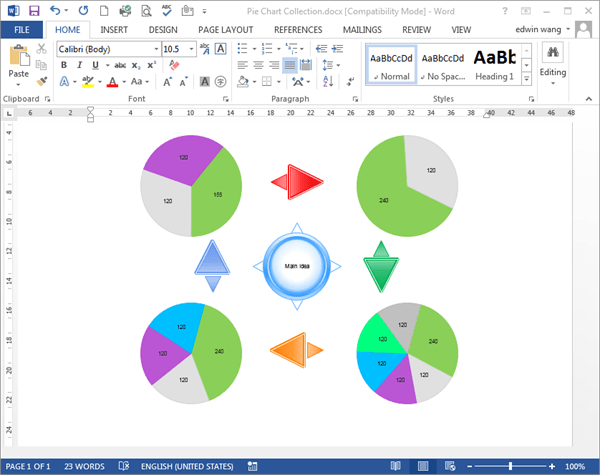Open the 23 WORDS word count dialog
Screen dimensions: 600x475
[x=84, y=466]
